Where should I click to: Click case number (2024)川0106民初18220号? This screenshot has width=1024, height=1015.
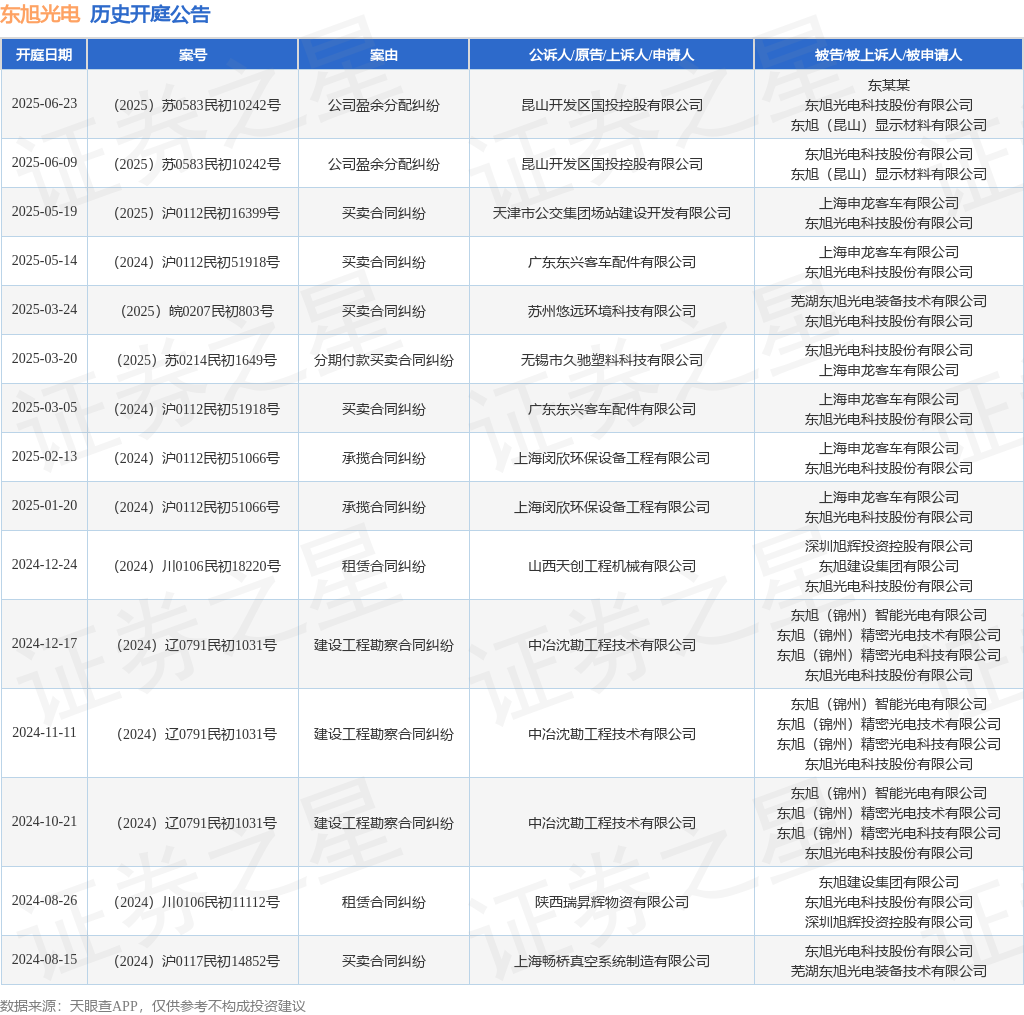point(197,566)
